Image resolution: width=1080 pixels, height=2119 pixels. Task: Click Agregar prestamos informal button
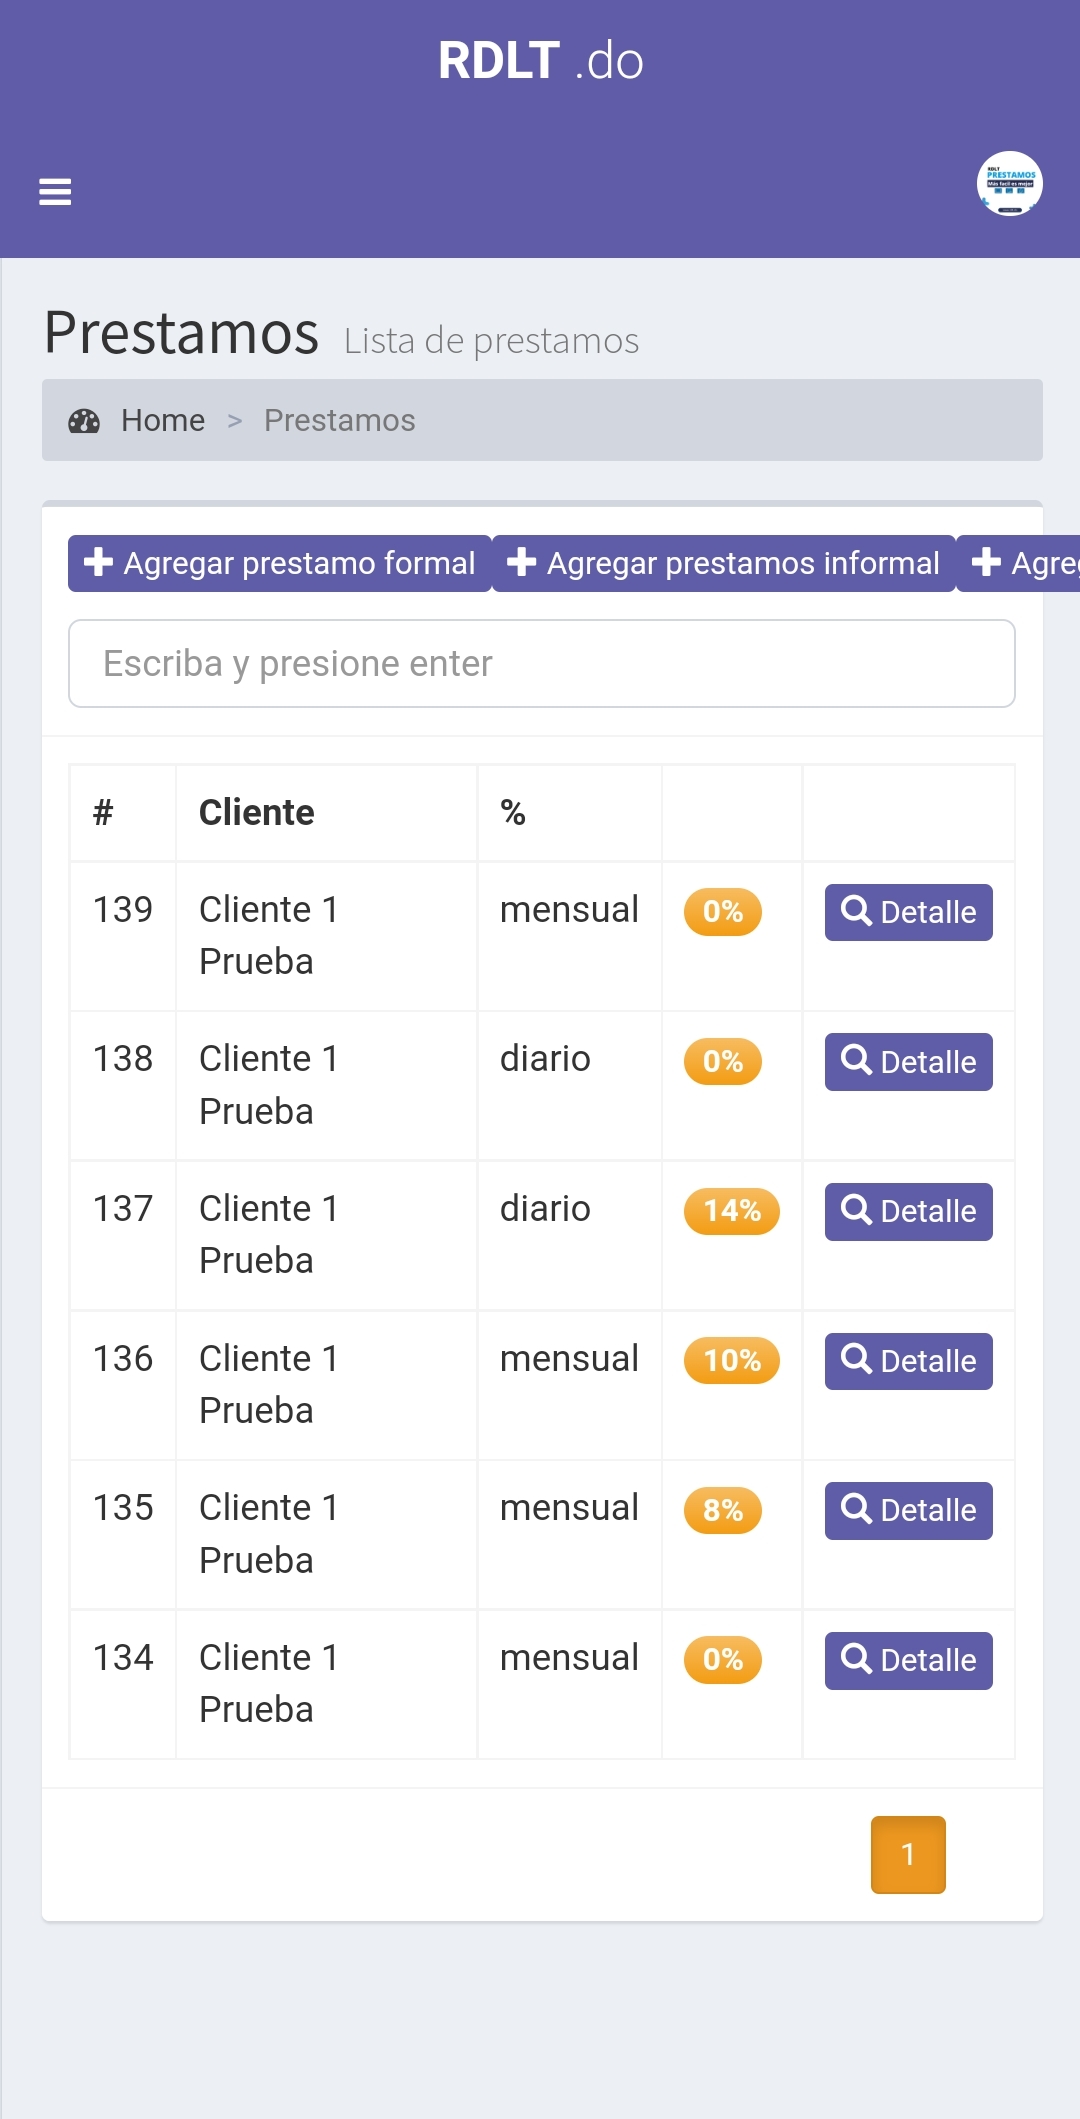coord(724,563)
